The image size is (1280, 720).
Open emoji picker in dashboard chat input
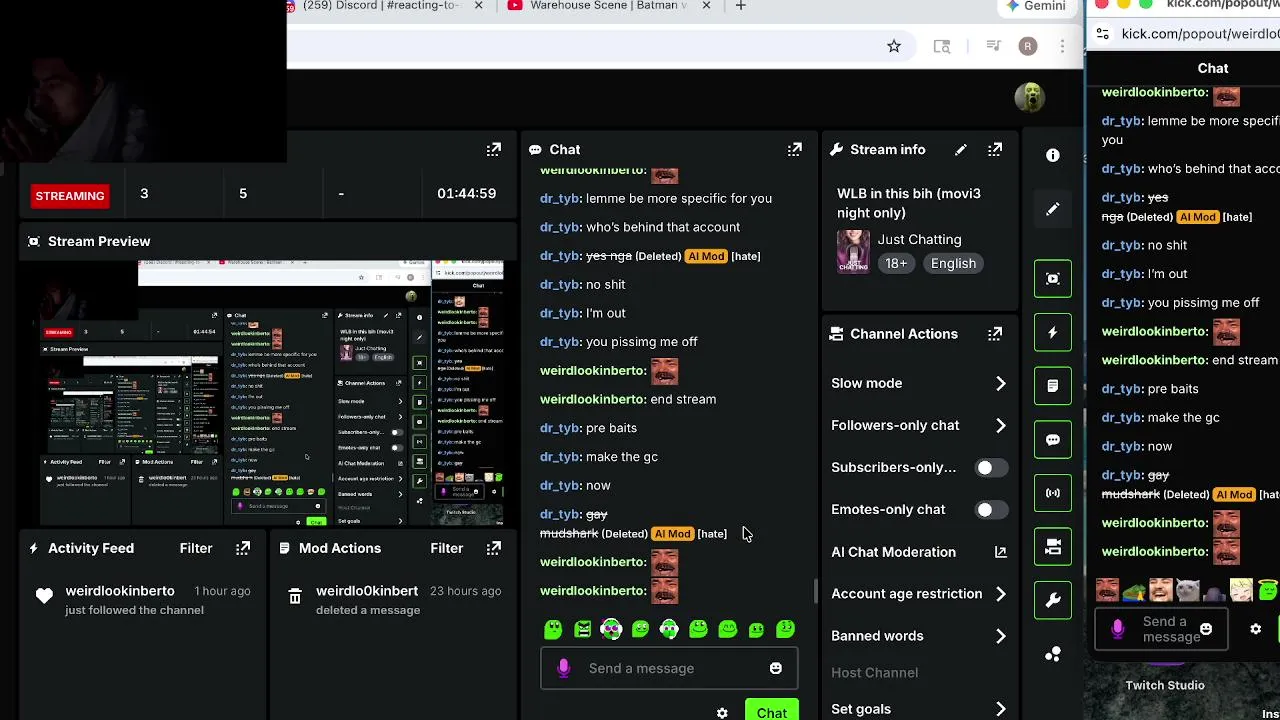[776, 668]
